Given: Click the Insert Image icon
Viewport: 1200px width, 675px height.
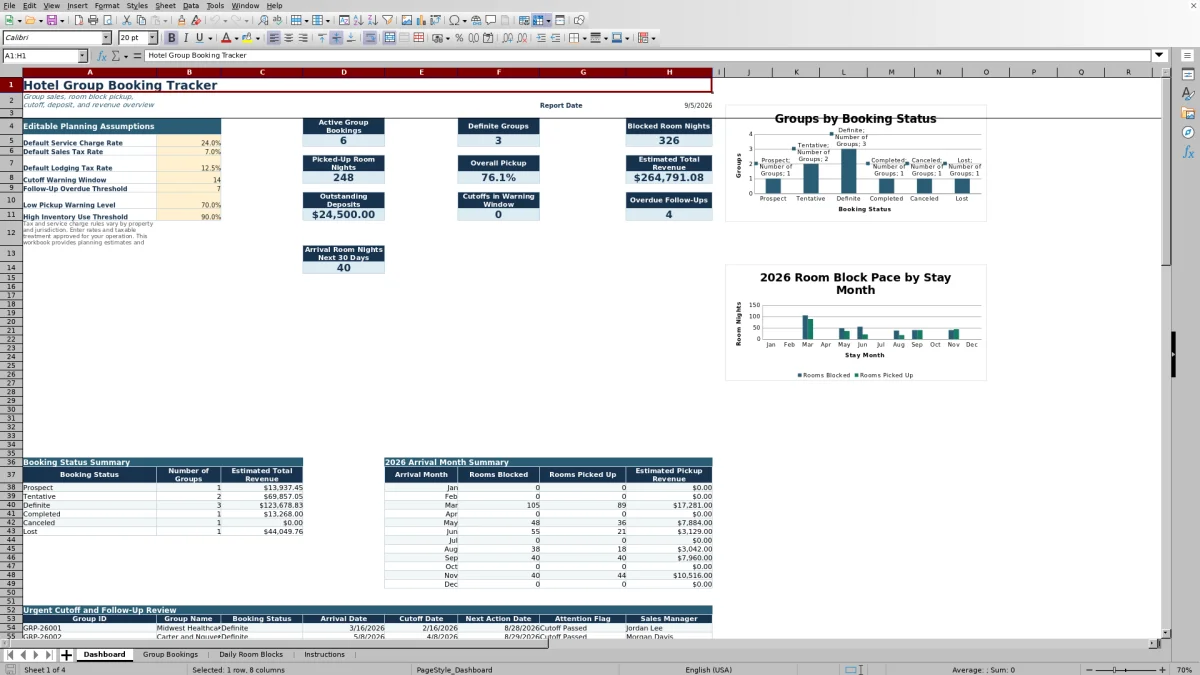Looking at the screenshot, I should pyautogui.click(x=406, y=20).
